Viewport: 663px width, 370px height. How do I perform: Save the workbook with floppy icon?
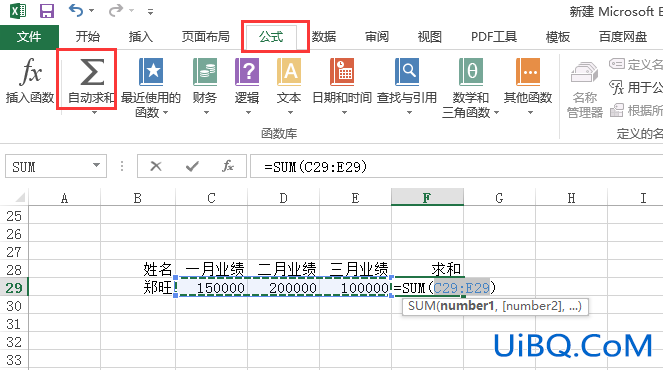pyautogui.click(x=47, y=11)
